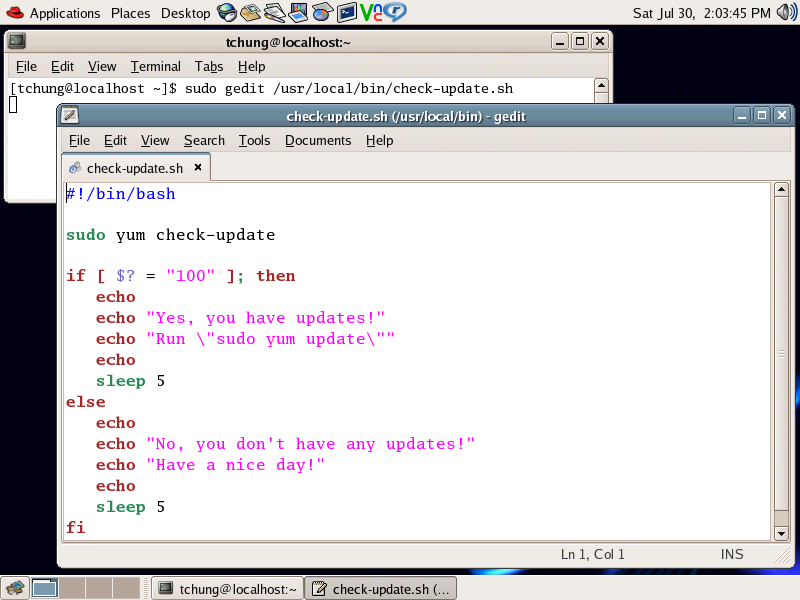
Task: Click the "else" keyword line
Action: pos(86,402)
